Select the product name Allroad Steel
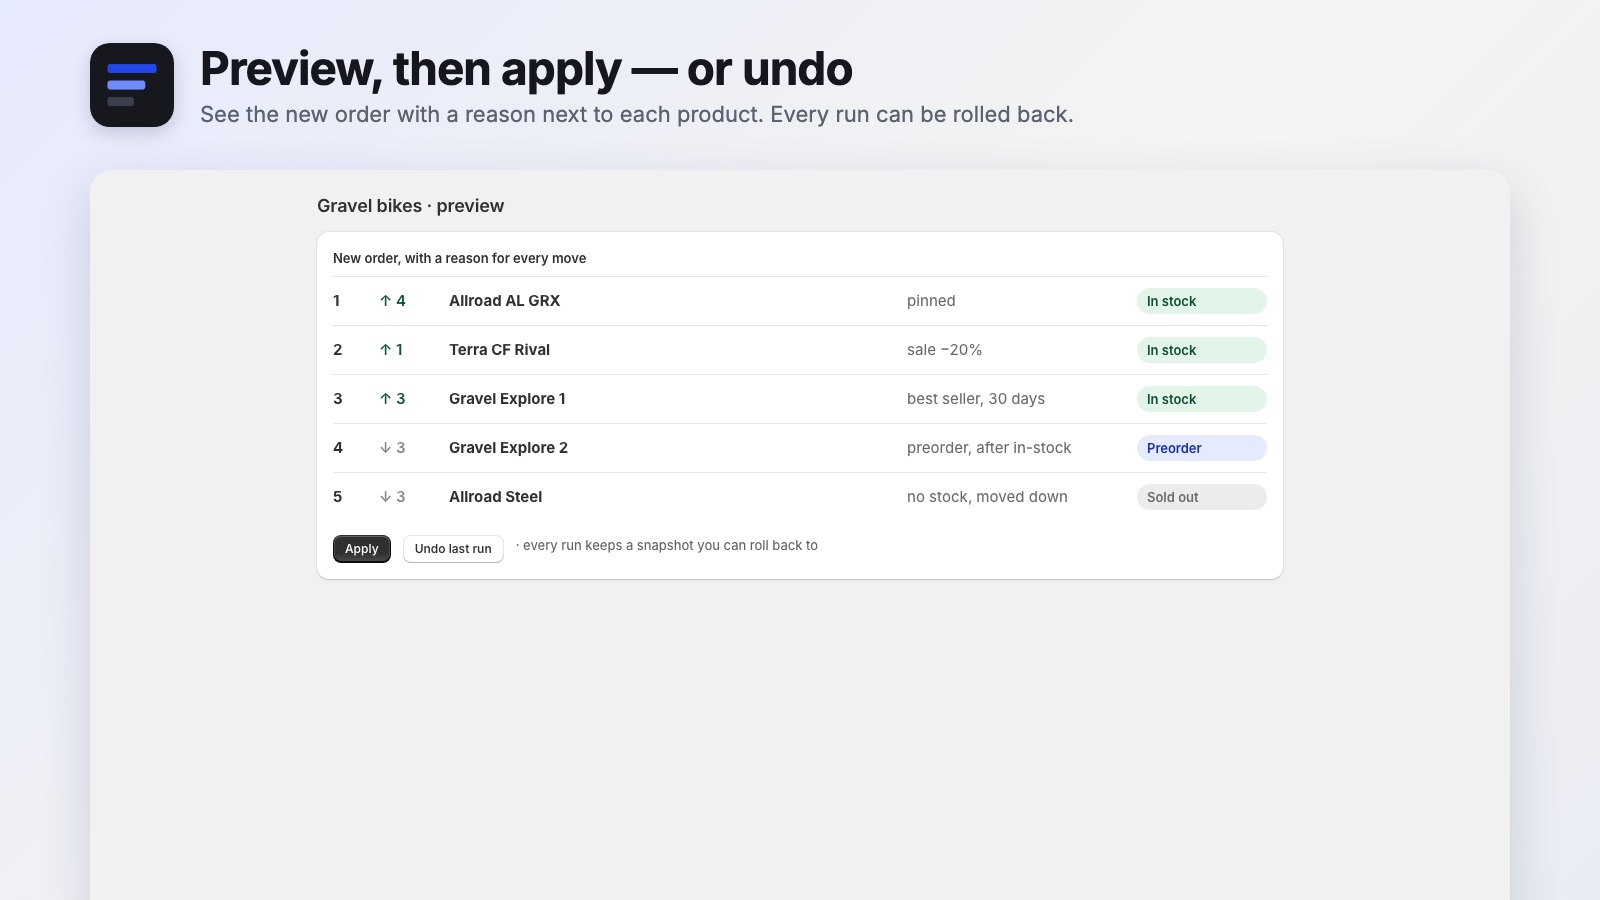1600x900 pixels. click(x=495, y=497)
